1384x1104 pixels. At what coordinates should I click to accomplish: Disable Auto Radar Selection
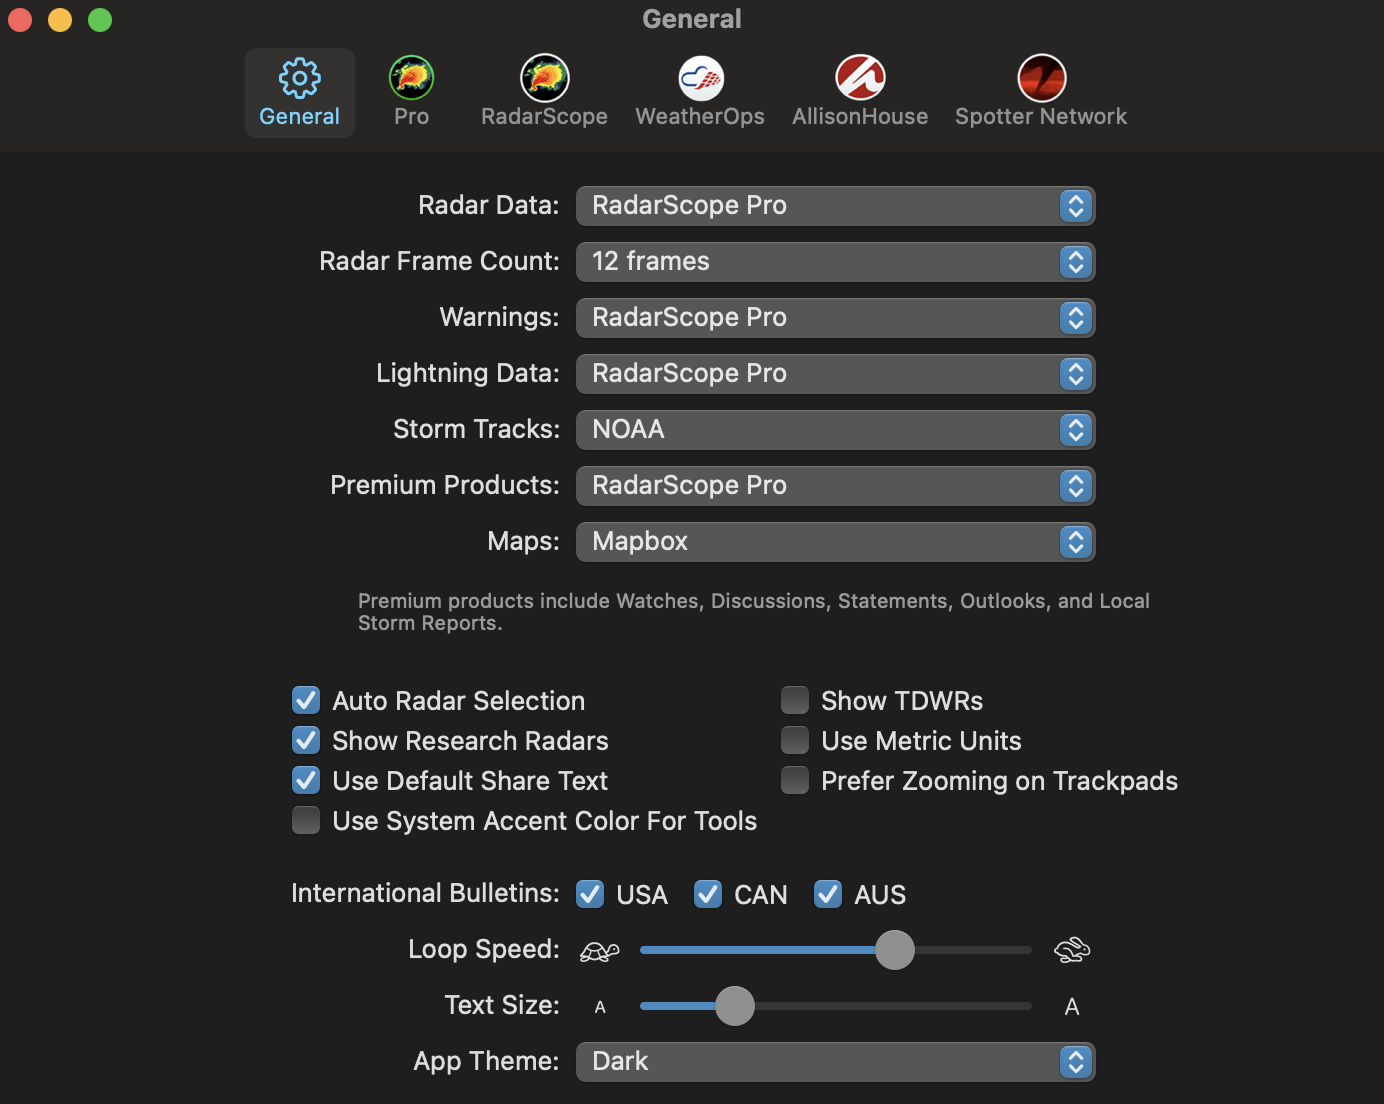click(x=306, y=700)
